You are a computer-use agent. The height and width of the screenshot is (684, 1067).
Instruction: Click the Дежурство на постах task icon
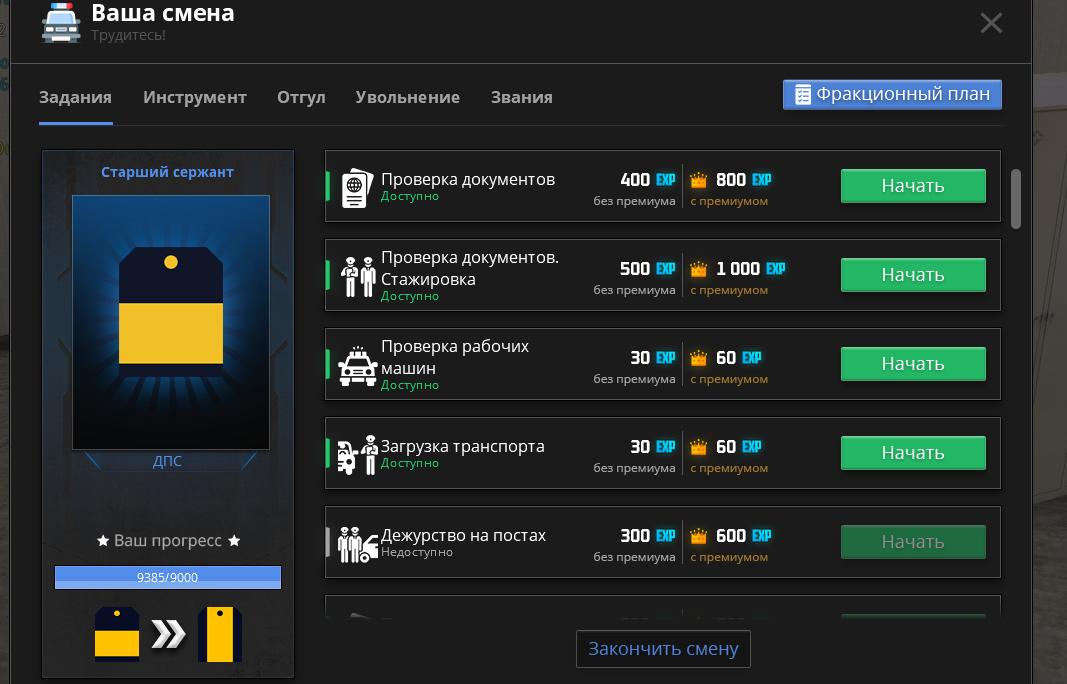click(357, 543)
